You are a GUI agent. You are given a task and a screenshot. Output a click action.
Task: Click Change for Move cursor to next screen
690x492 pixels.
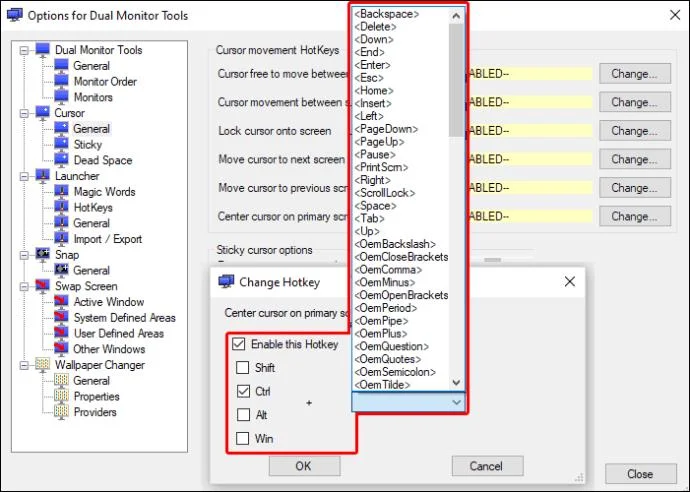tap(635, 159)
